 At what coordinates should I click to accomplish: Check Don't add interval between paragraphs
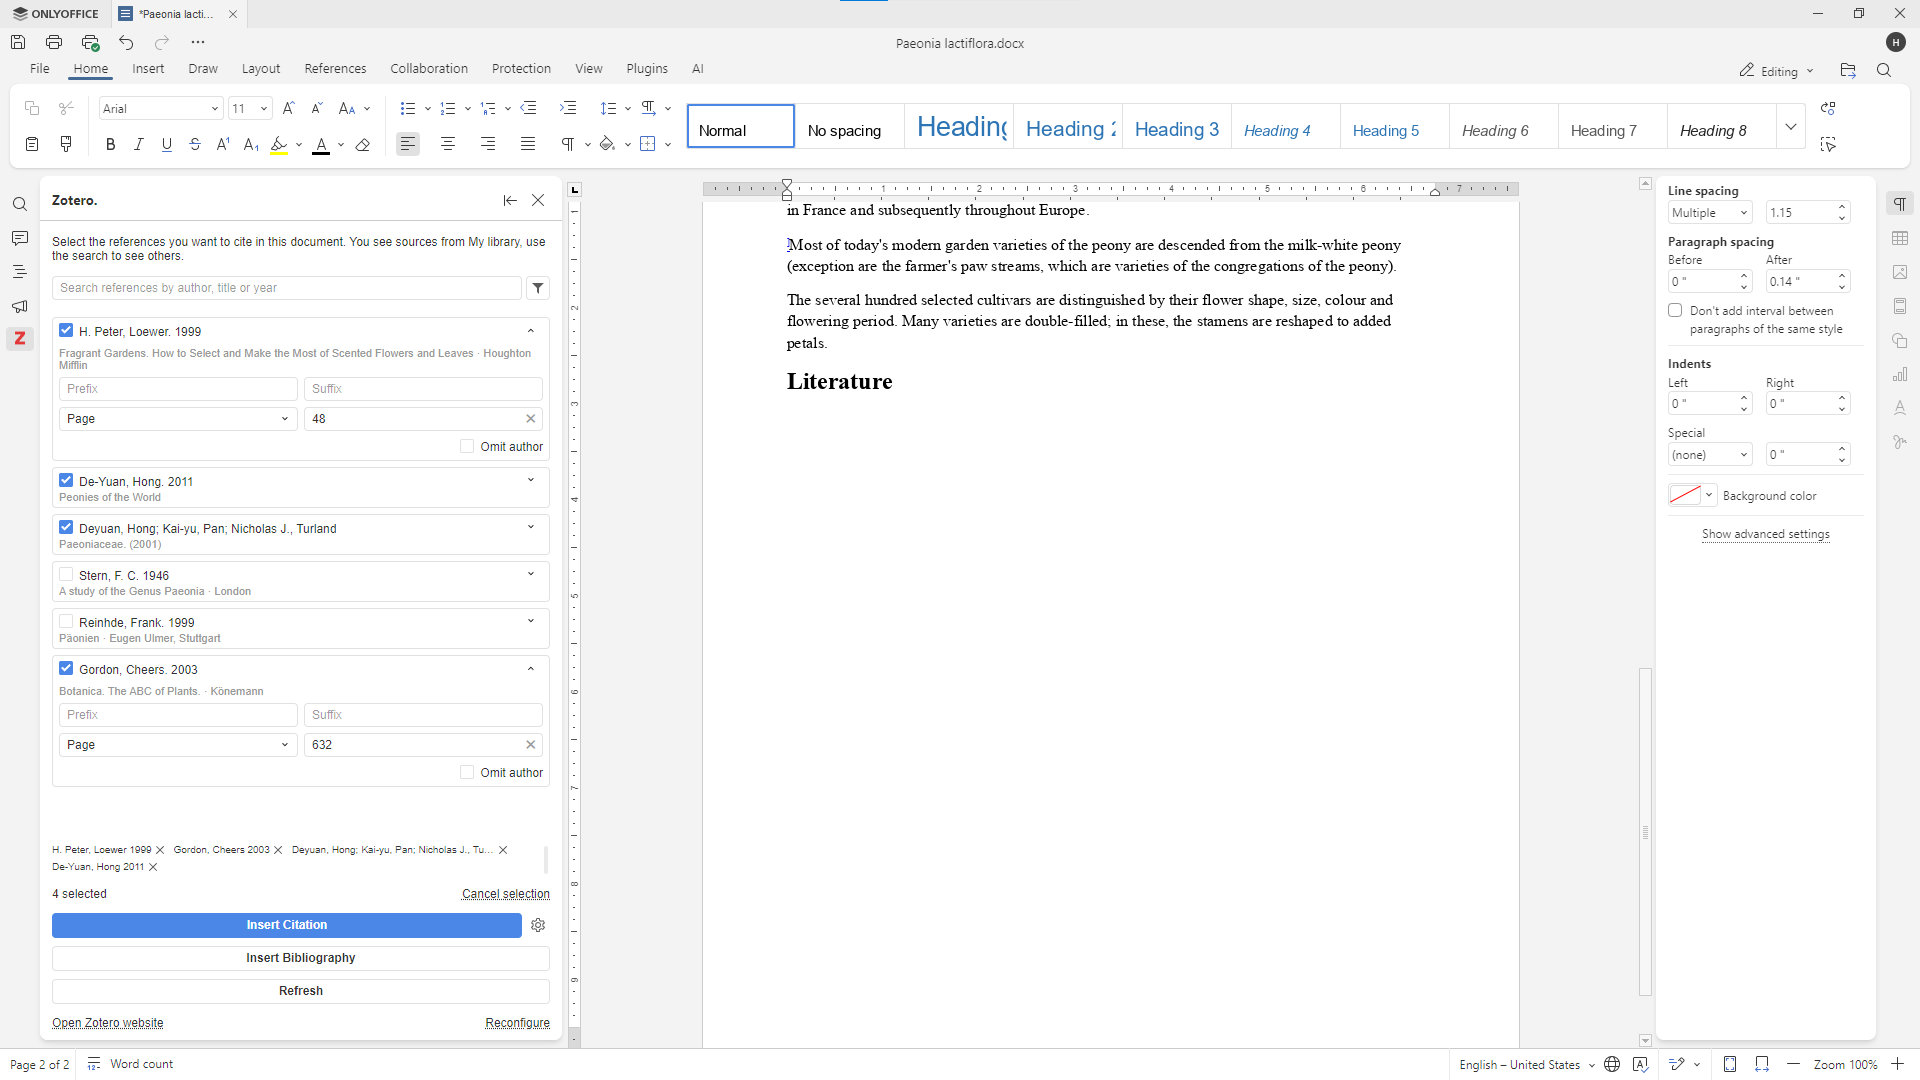point(1675,310)
